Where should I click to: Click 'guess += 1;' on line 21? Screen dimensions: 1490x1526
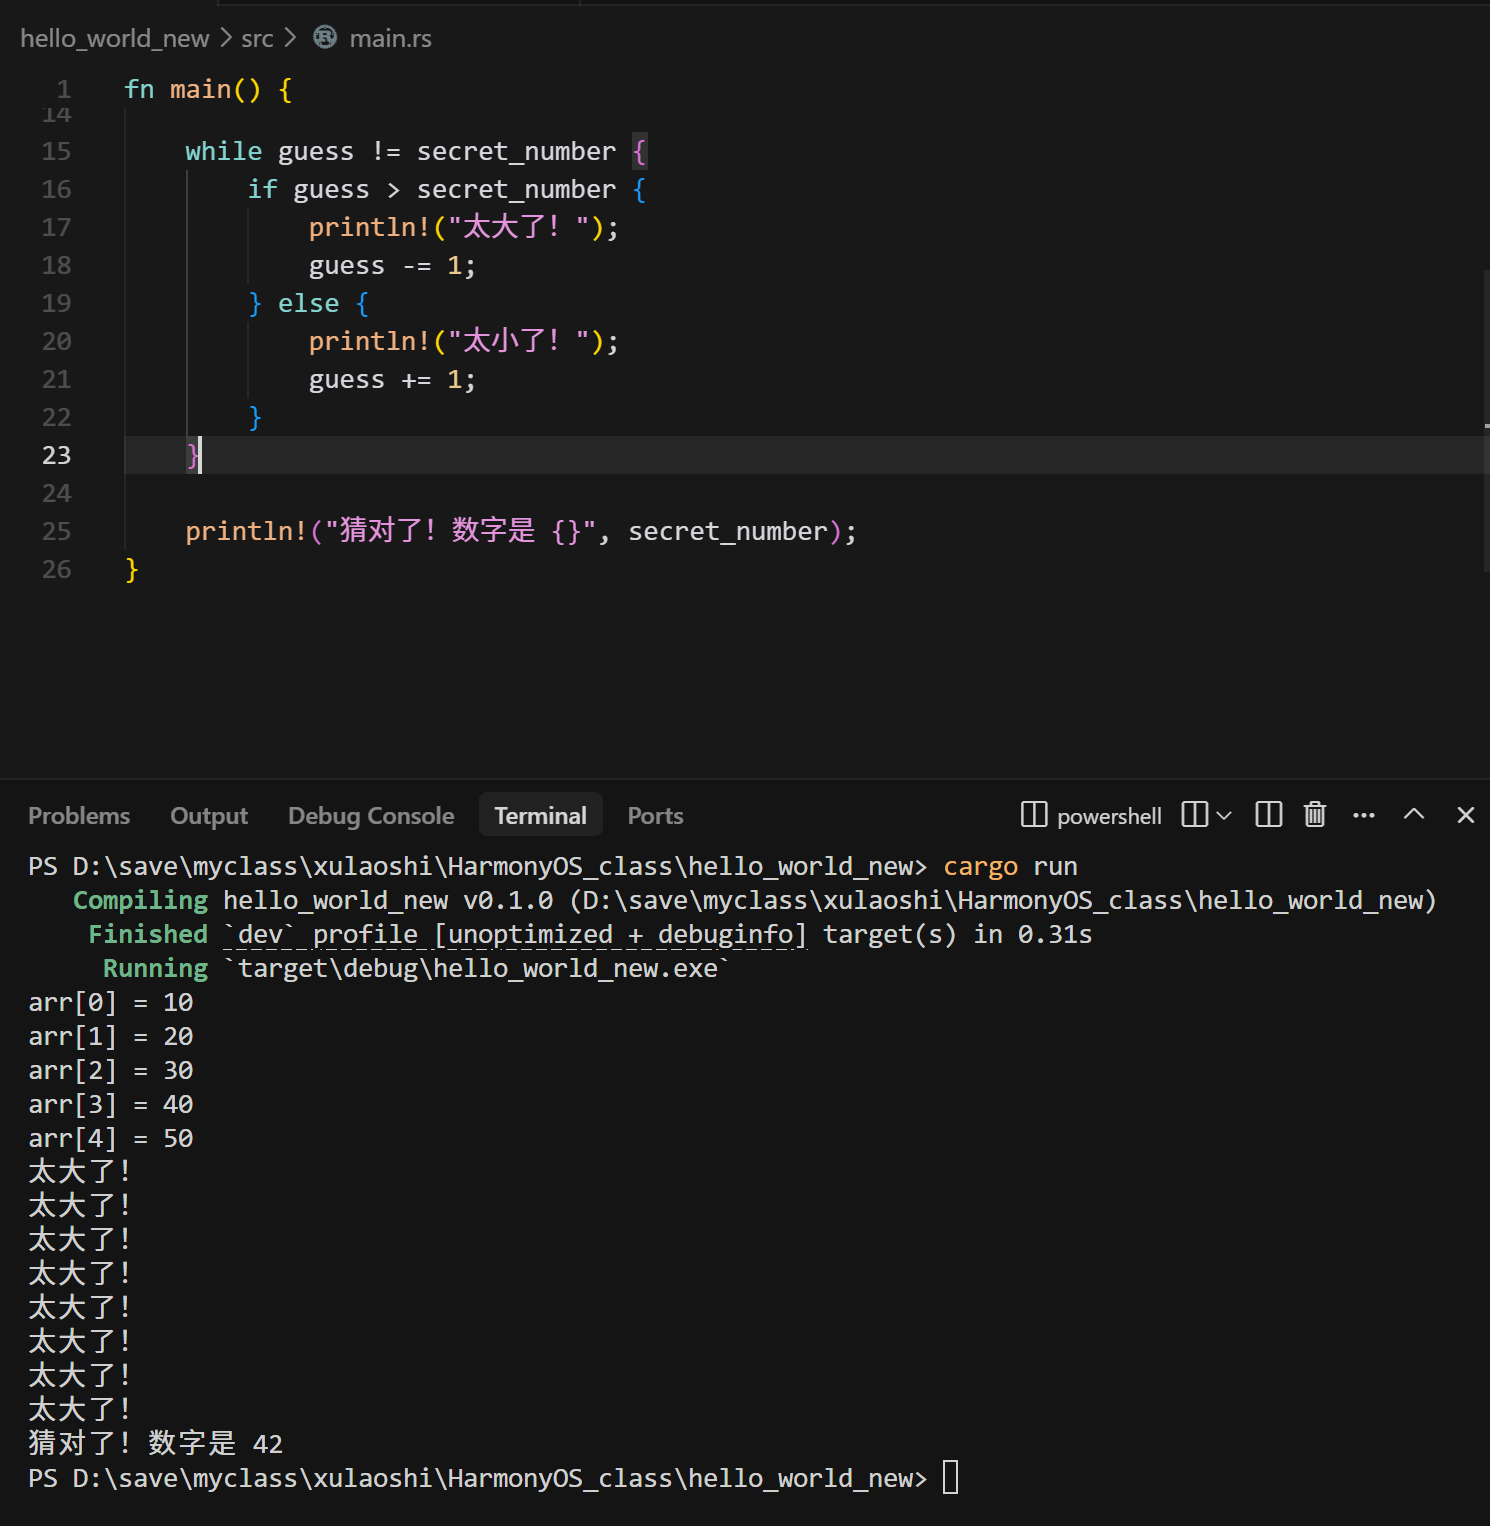click(392, 379)
